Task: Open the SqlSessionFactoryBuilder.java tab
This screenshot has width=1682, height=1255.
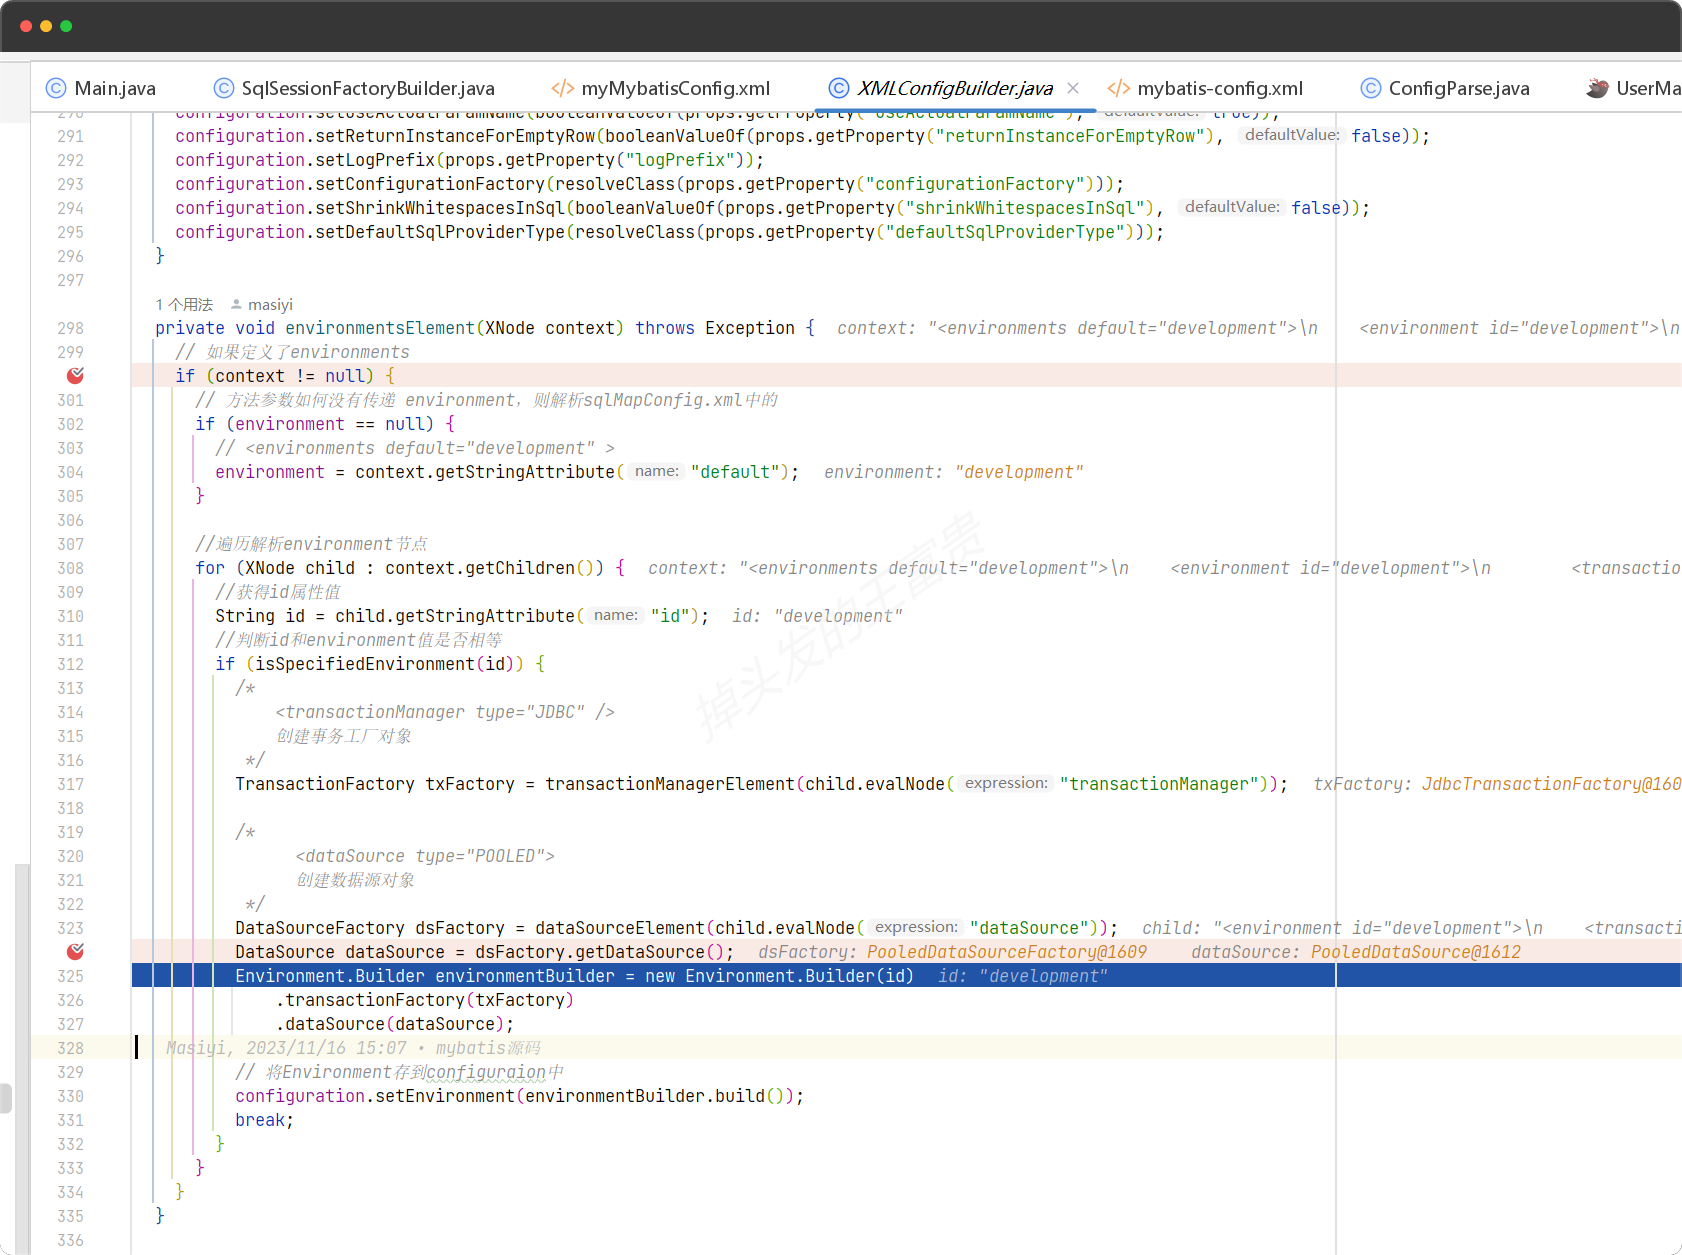Action: coord(355,88)
